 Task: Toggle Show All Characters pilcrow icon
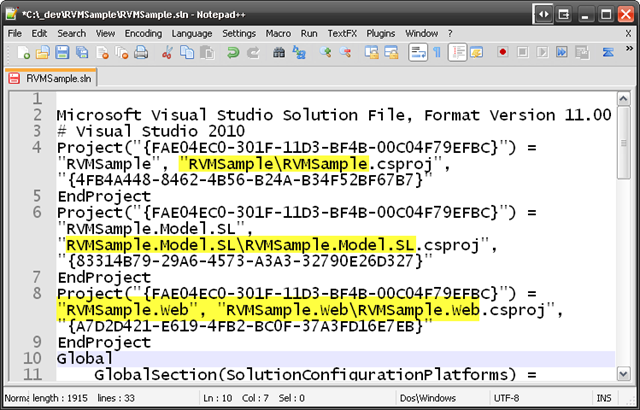[x=437, y=52]
